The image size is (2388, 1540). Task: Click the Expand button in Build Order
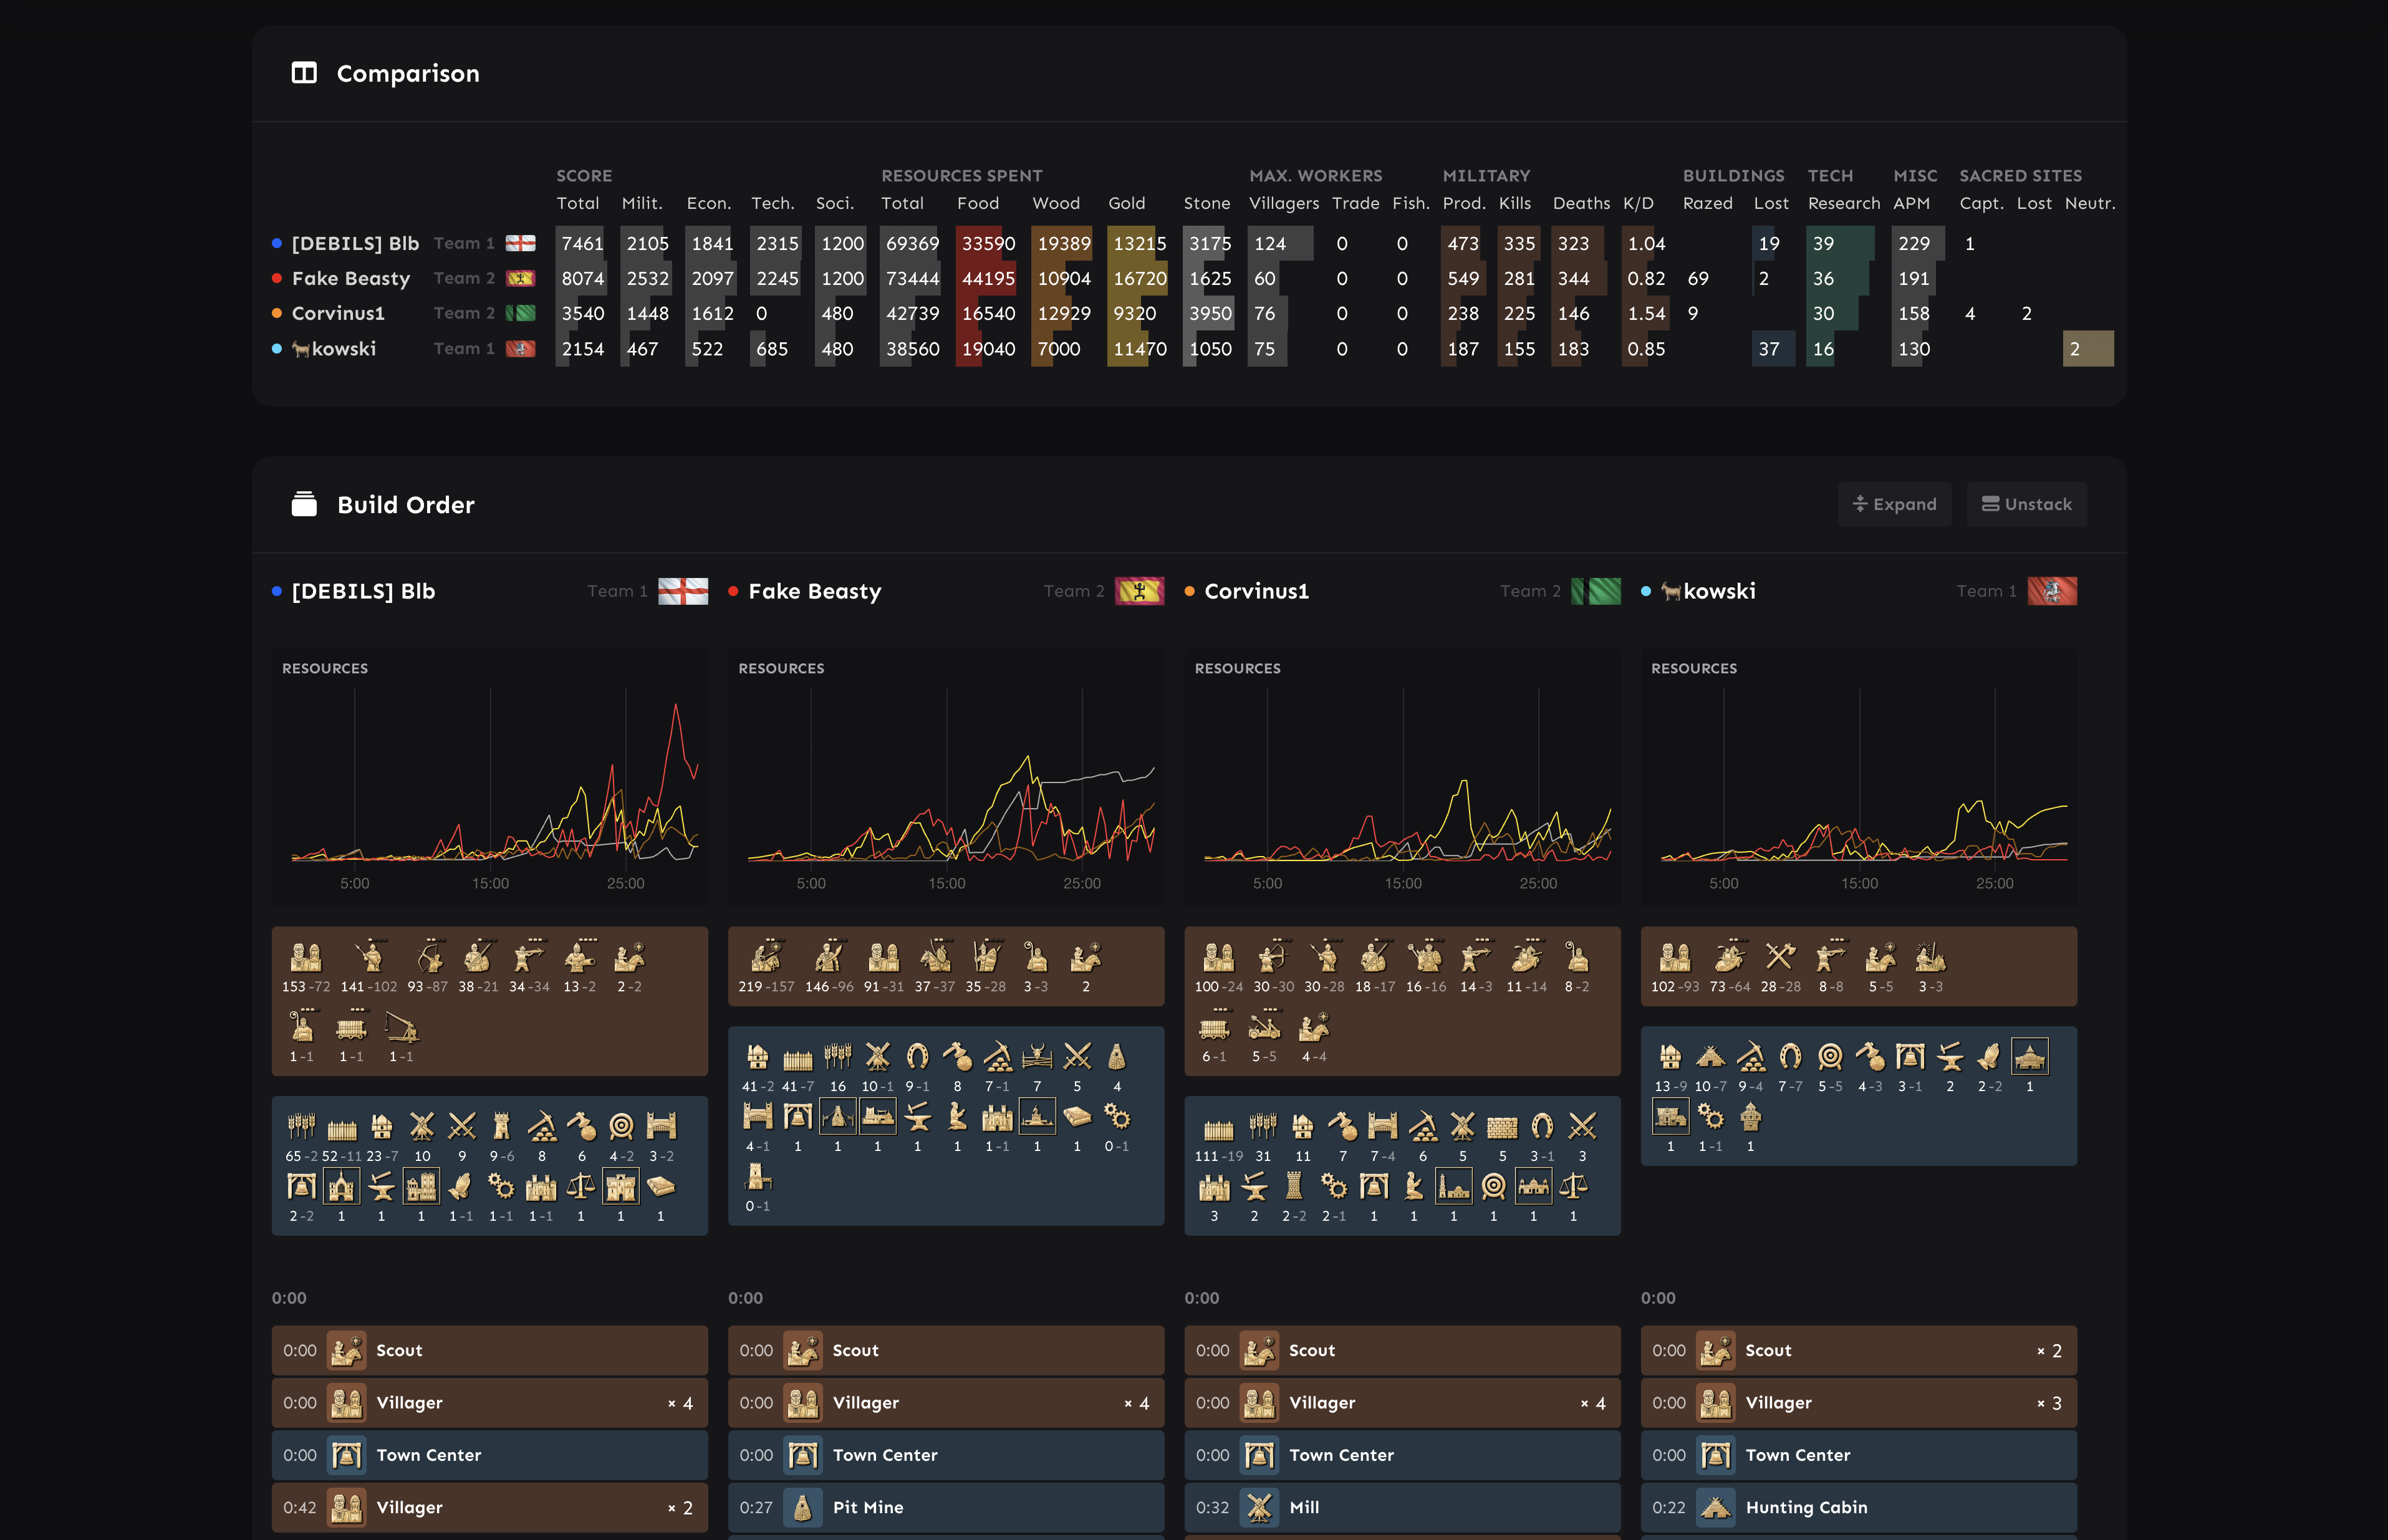pyautogui.click(x=1894, y=504)
